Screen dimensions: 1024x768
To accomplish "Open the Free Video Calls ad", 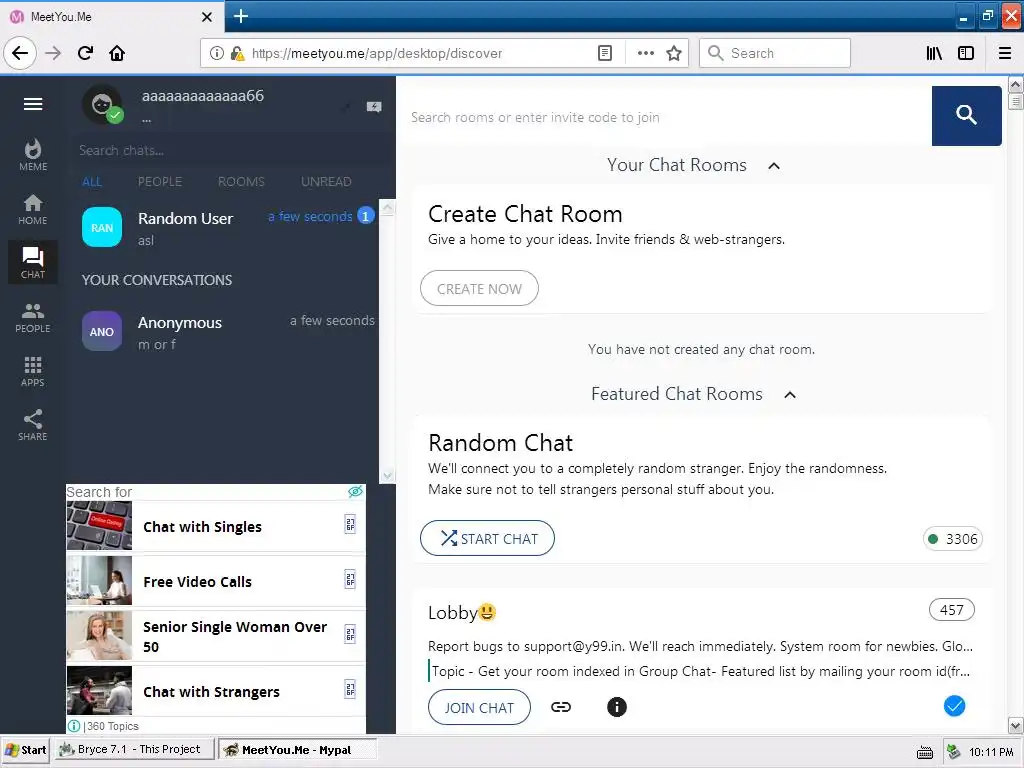I will (216, 581).
